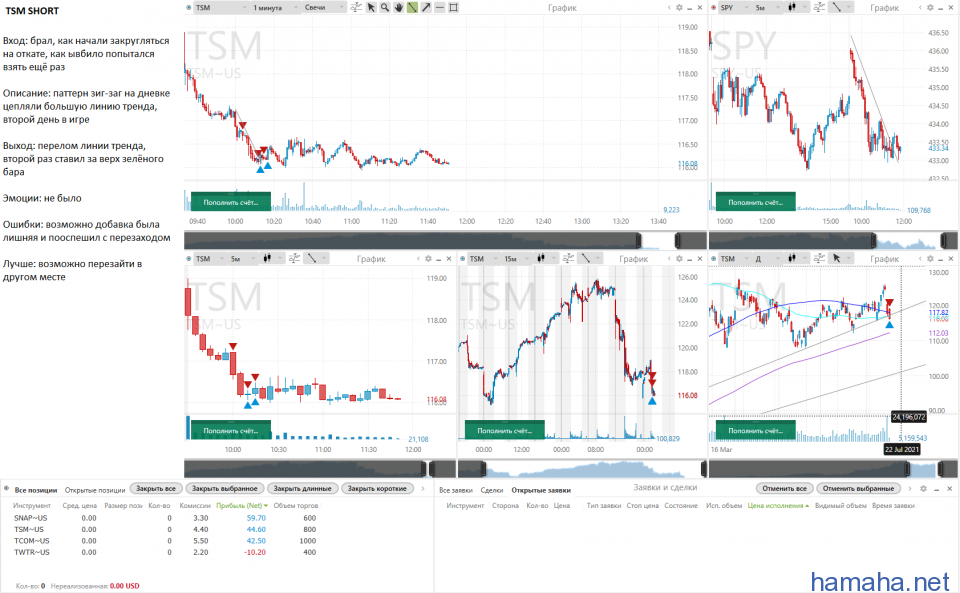Open settings gear of SPY chart
960x593 pixels.
click(930, 8)
